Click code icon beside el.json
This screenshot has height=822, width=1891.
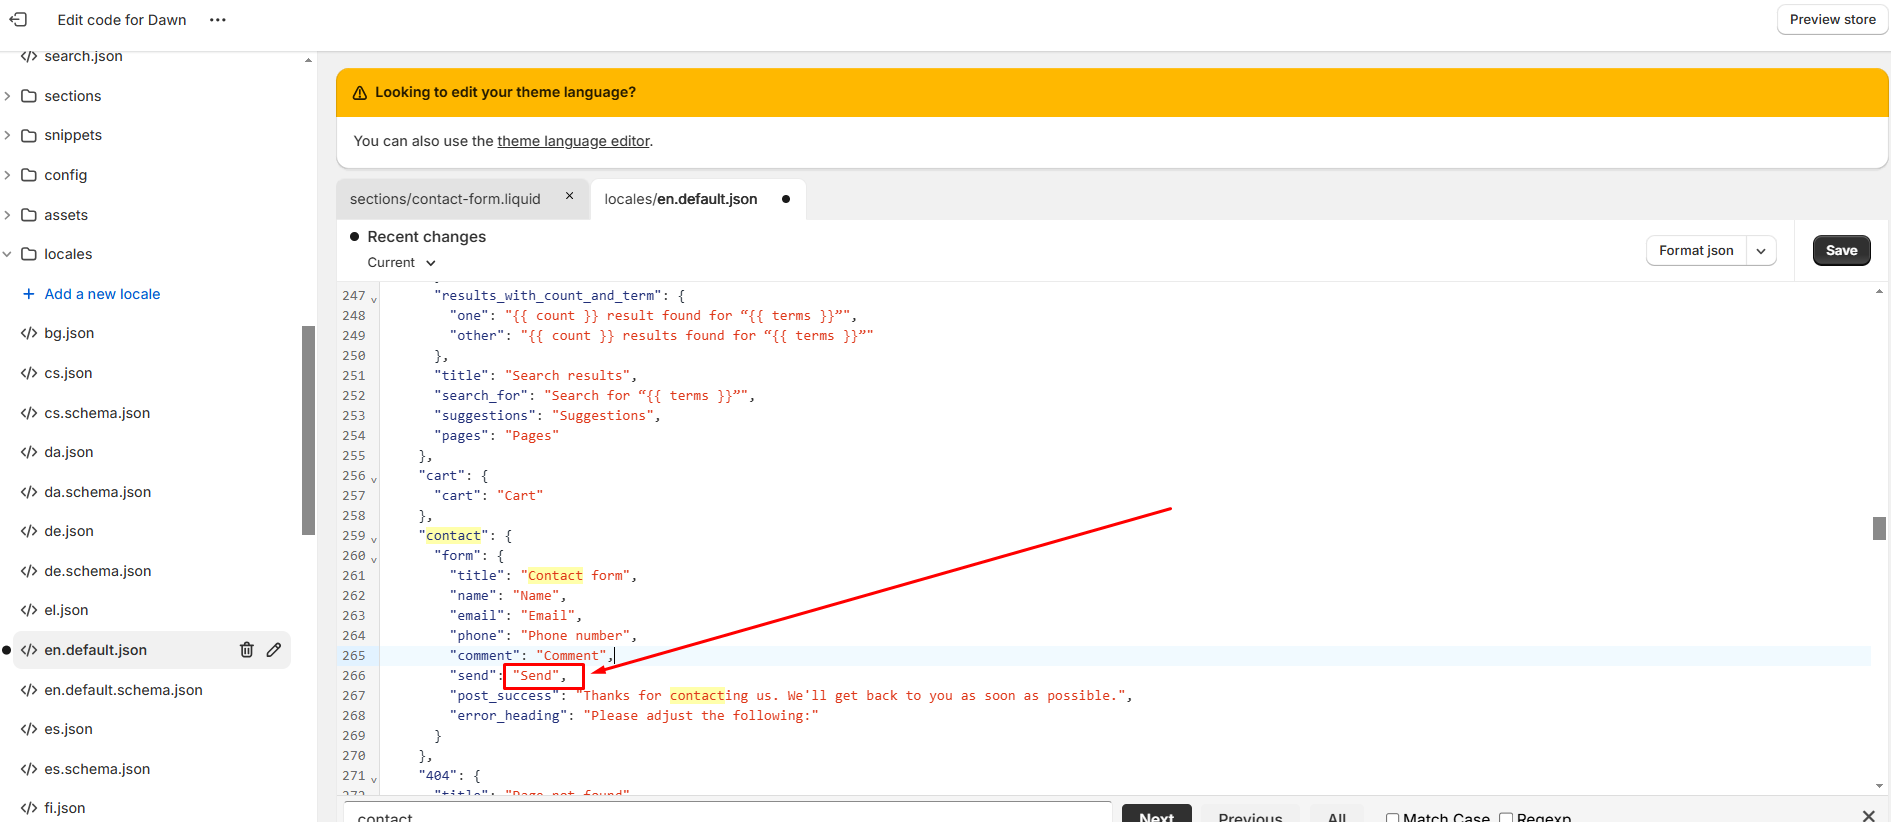pos(29,610)
